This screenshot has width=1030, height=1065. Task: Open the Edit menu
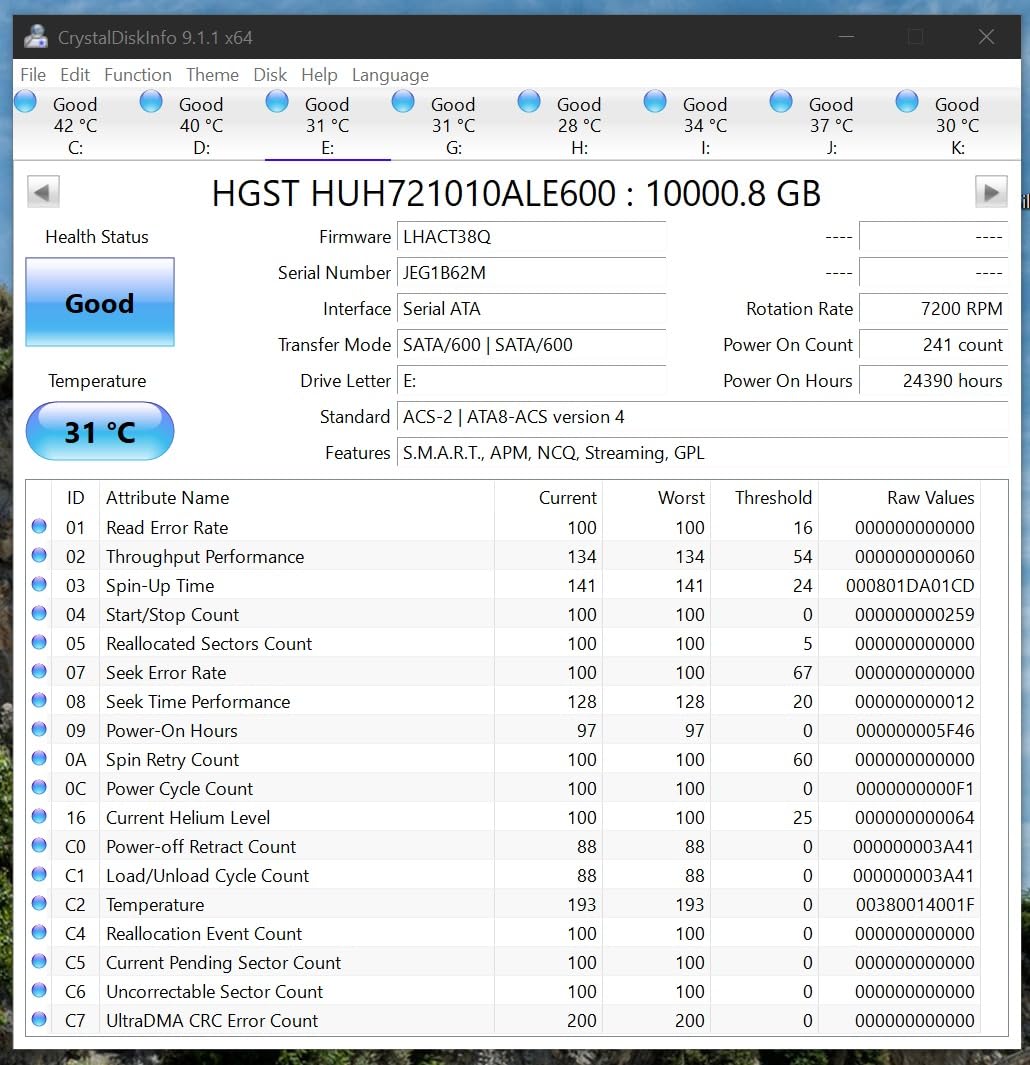(x=75, y=75)
